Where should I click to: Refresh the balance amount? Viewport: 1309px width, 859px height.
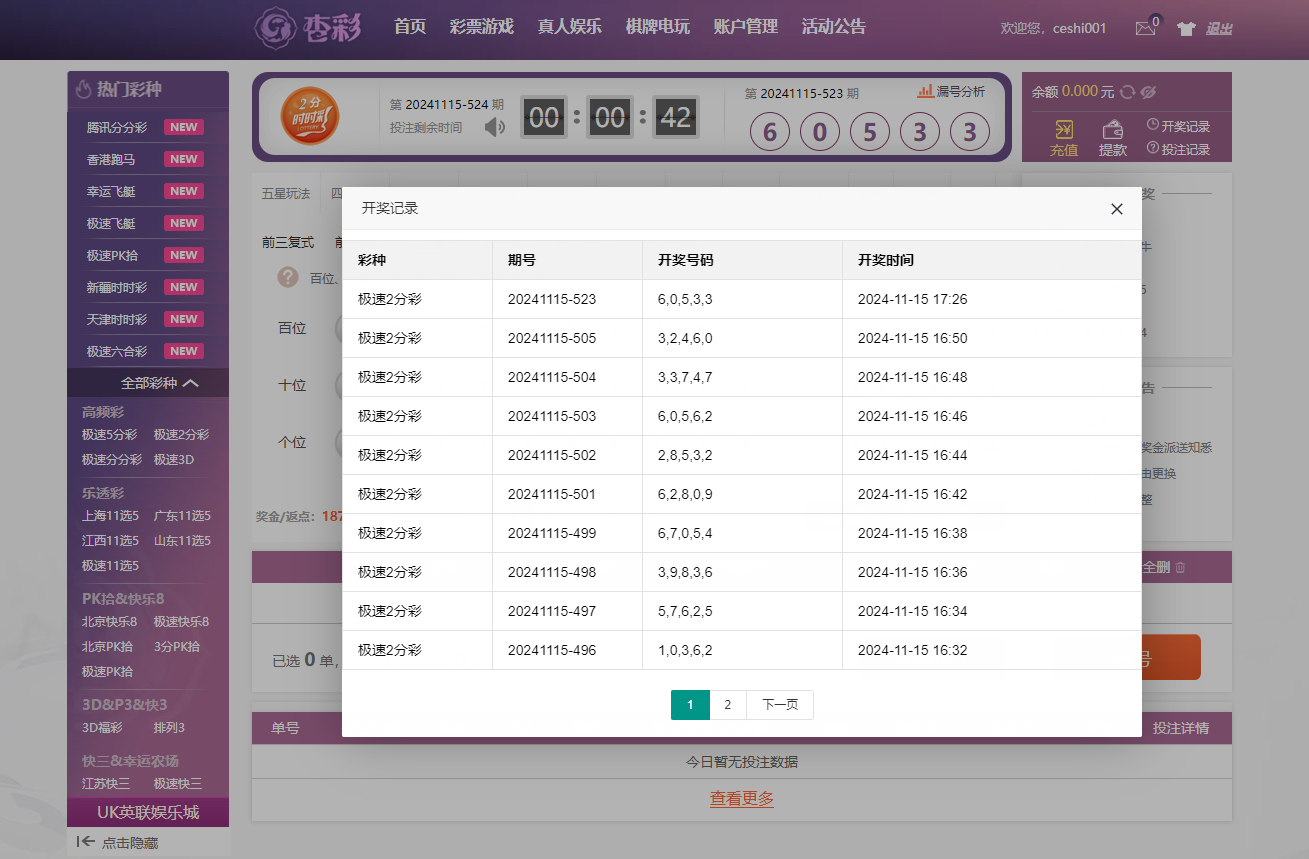(x=1127, y=92)
